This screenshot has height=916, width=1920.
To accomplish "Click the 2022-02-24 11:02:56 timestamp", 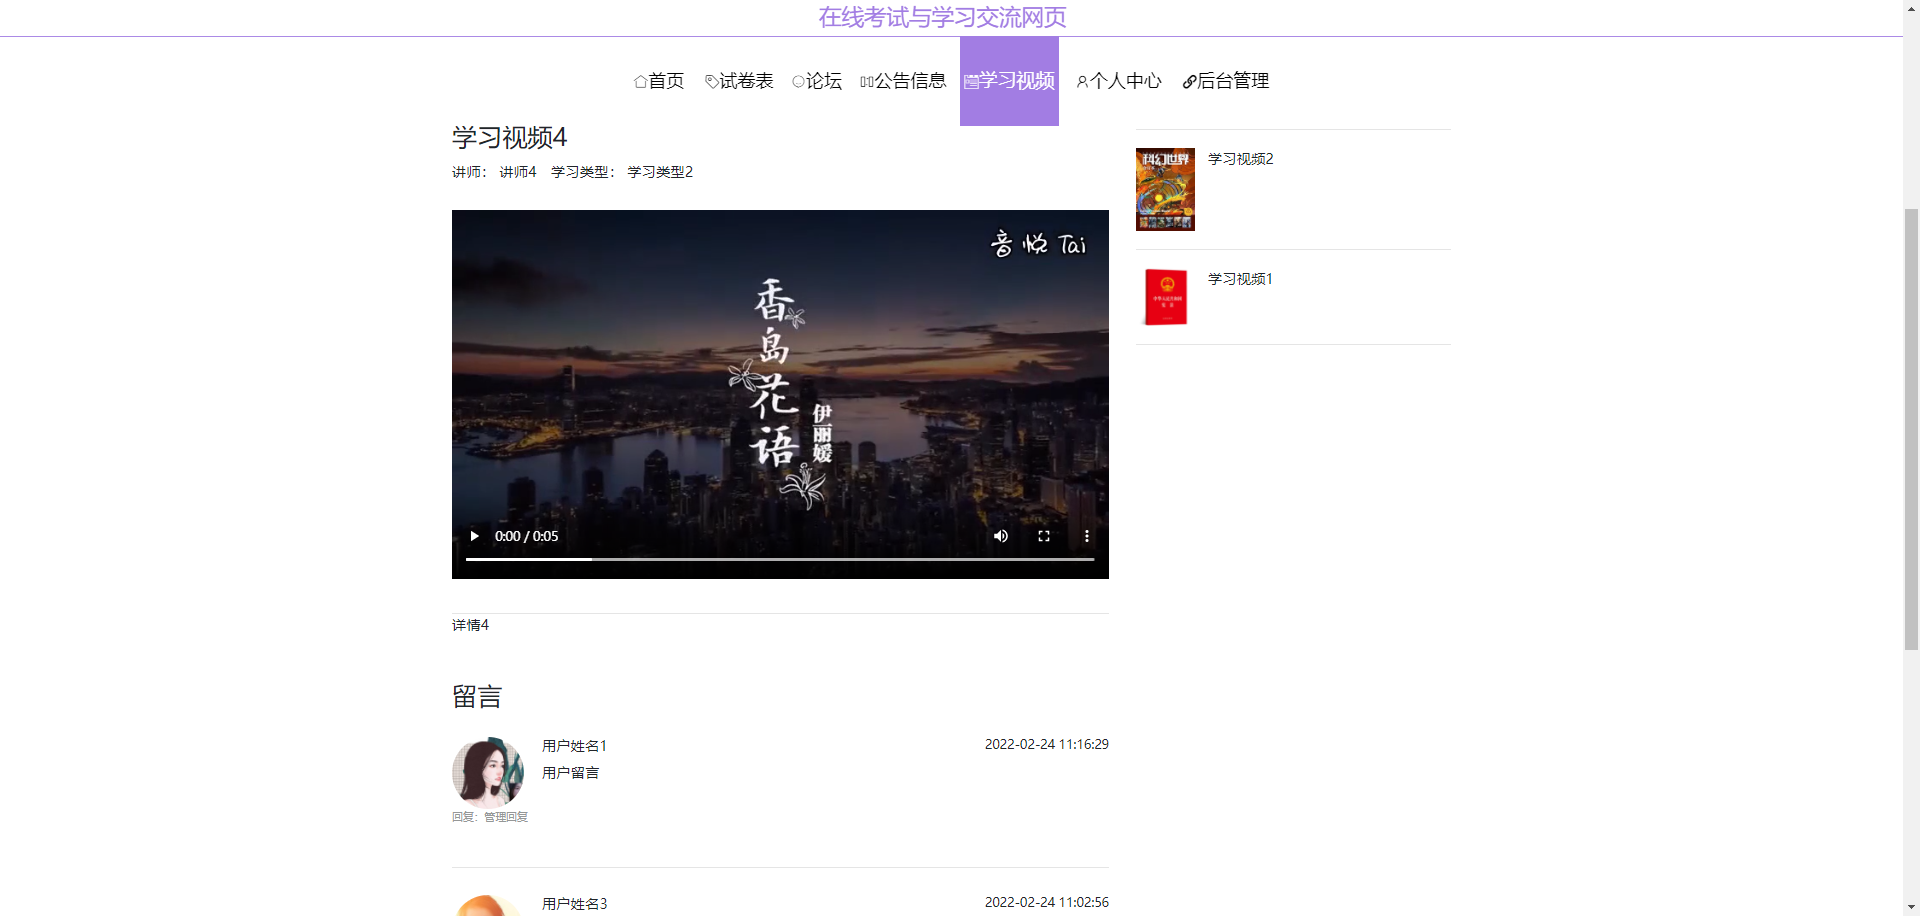I will pyautogui.click(x=1046, y=902).
